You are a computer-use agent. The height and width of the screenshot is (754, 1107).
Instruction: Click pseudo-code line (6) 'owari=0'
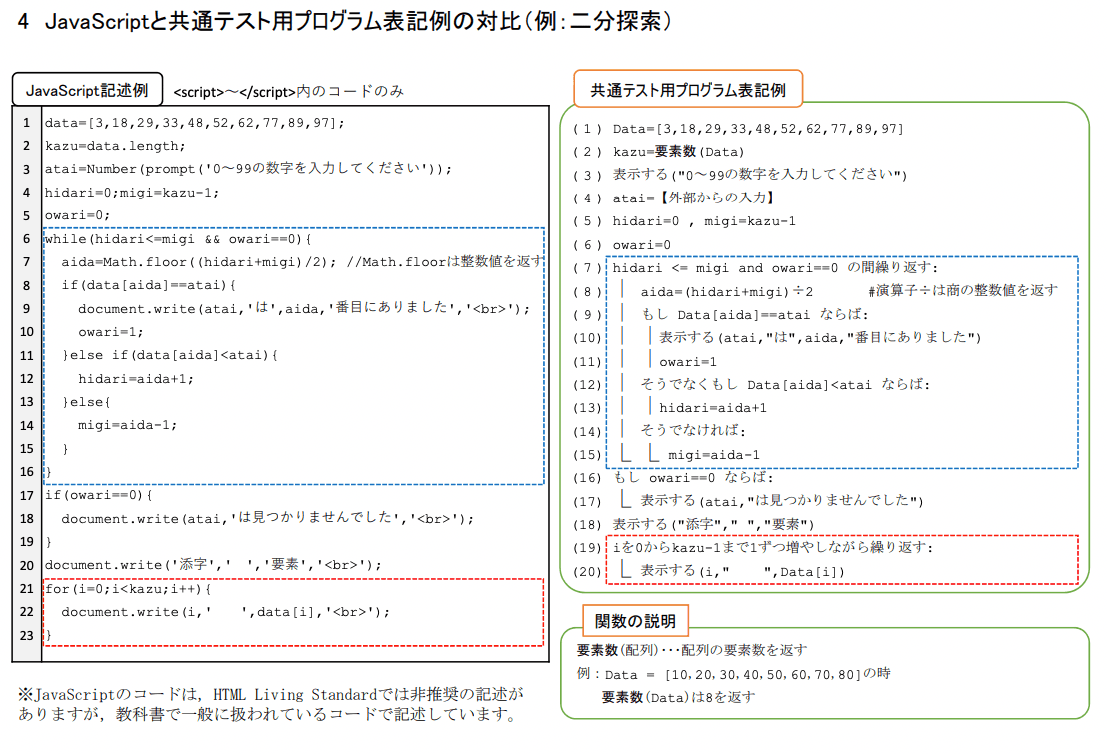point(642,245)
